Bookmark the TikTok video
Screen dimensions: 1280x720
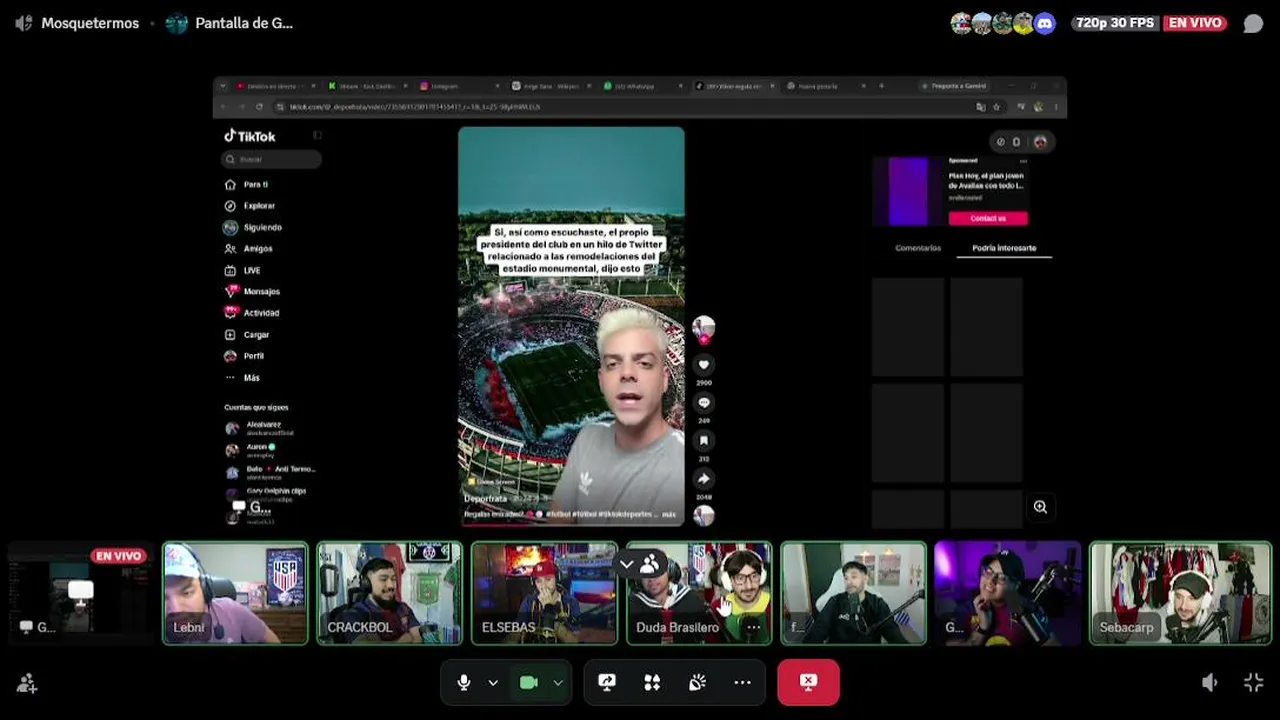(x=704, y=440)
